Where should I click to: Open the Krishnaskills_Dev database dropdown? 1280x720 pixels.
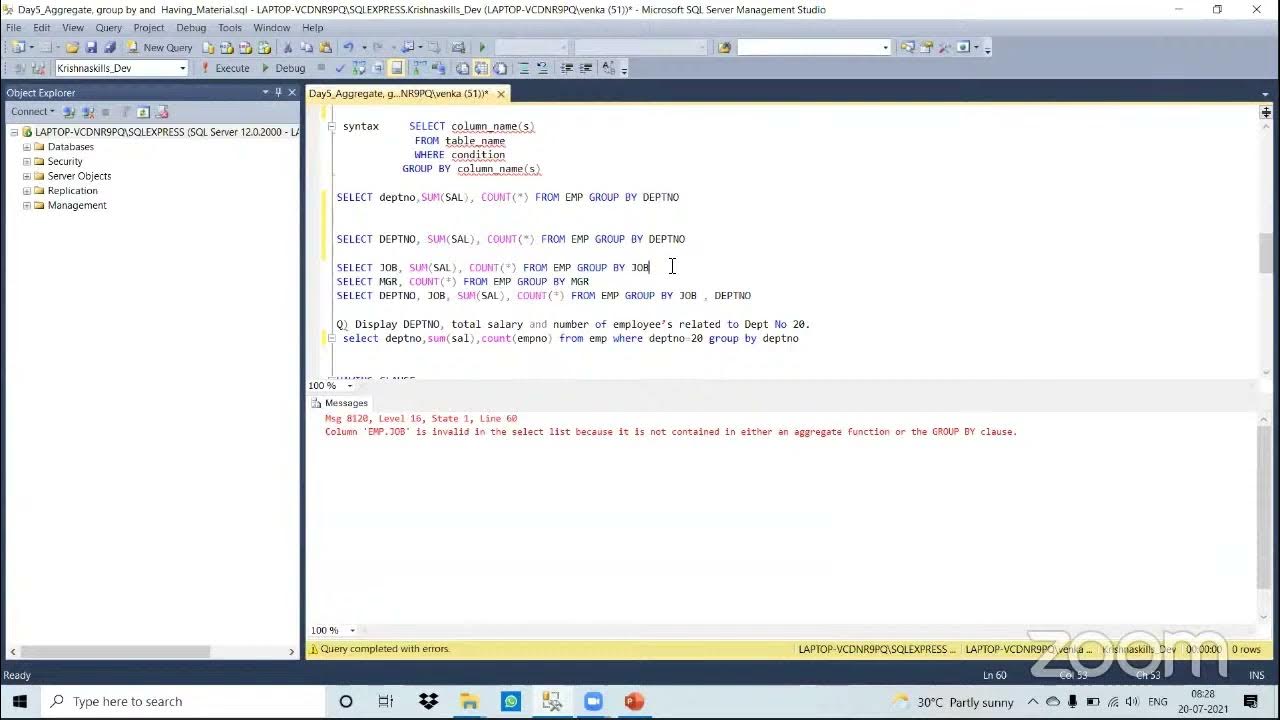(182, 68)
